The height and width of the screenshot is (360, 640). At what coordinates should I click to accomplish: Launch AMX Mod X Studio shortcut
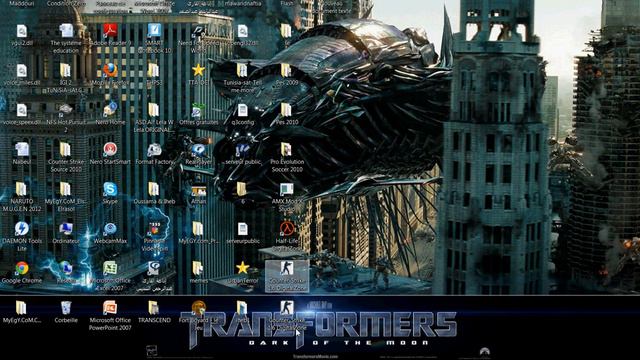coord(286,189)
